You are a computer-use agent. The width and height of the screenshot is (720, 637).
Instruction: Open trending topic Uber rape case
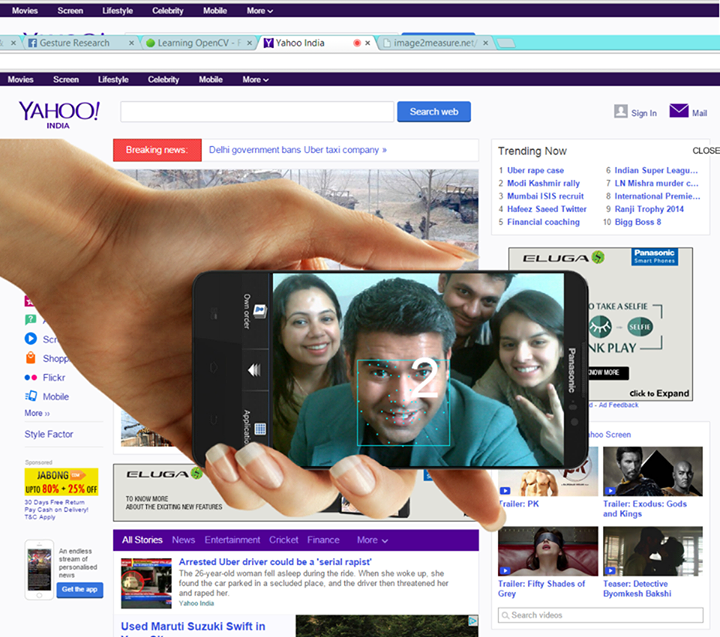coord(535,170)
